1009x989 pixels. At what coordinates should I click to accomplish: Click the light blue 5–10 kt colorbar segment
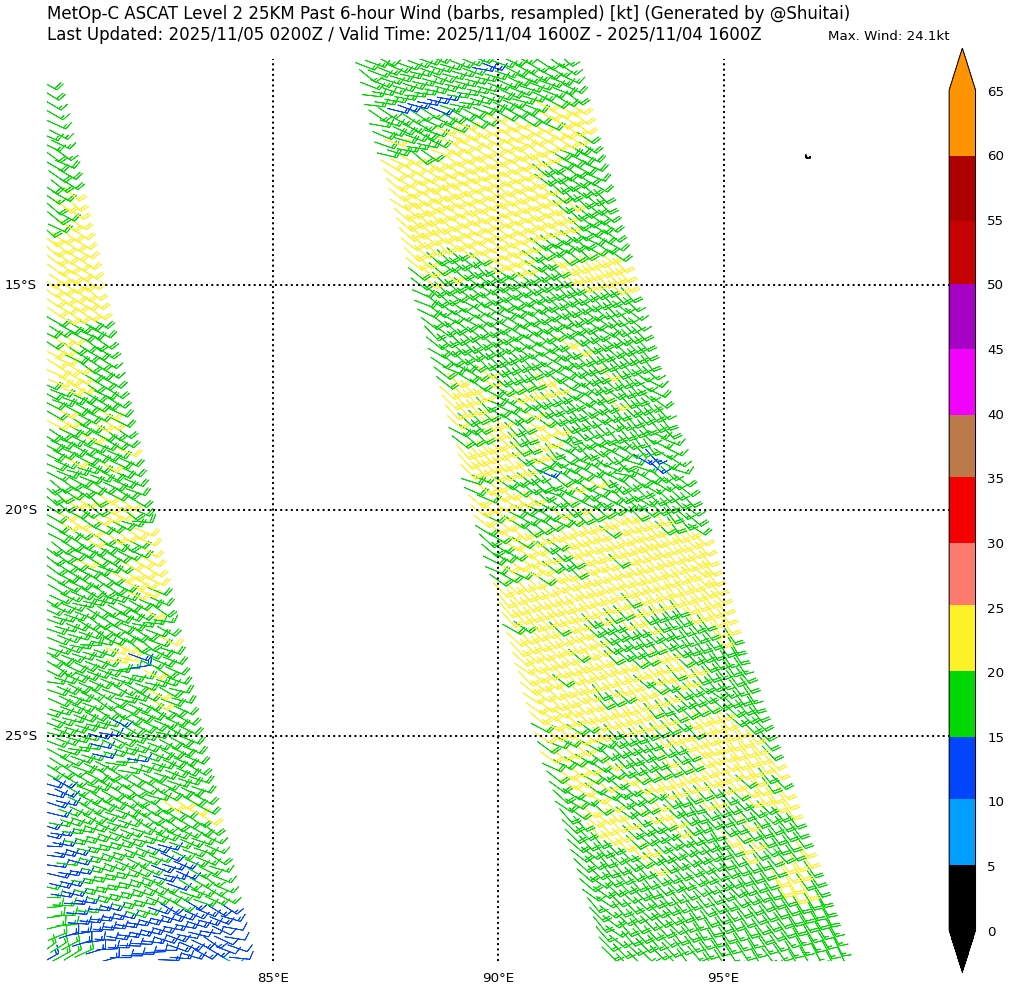961,832
